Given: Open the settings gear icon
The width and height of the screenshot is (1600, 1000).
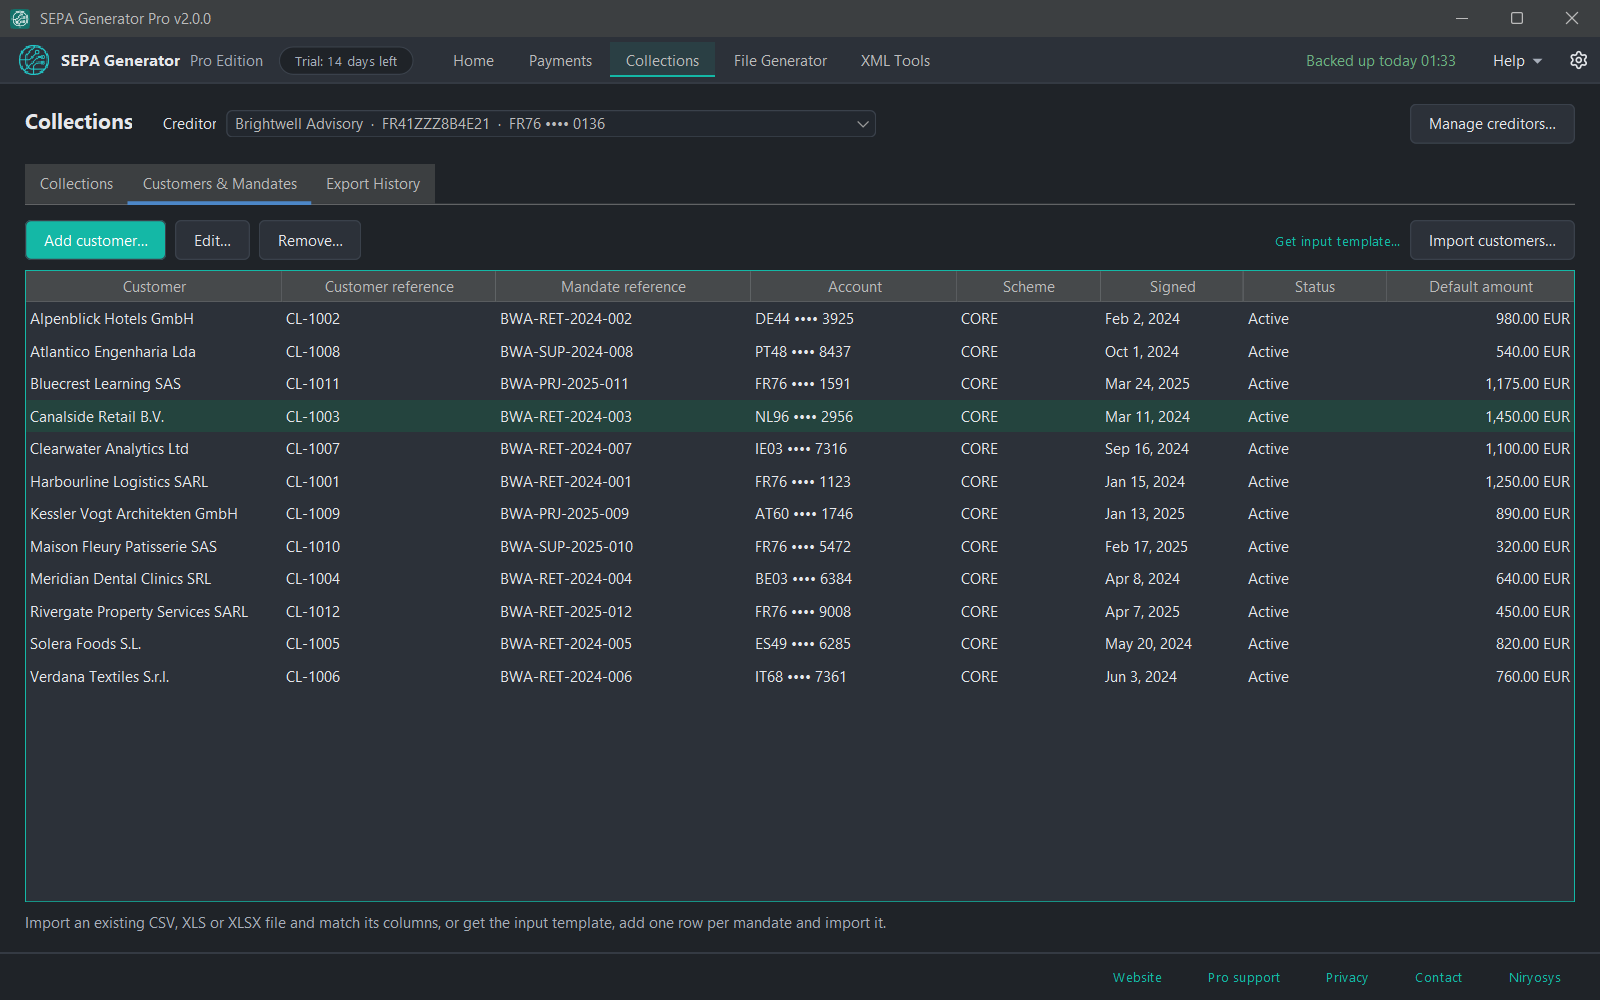Looking at the screenshot, I should 1579,60.
